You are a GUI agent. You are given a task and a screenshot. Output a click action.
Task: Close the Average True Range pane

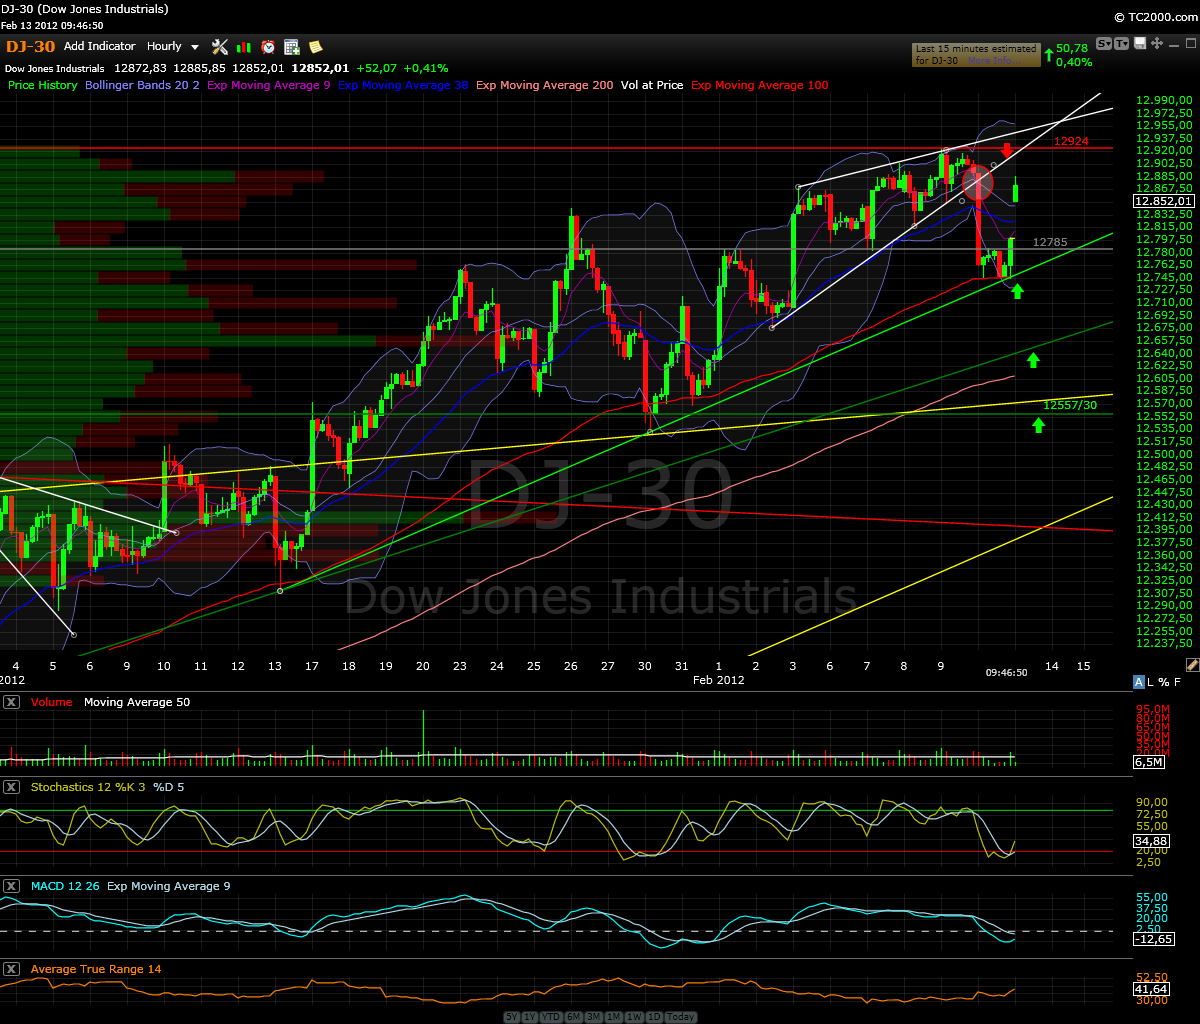pyautogui.click(x=11, y=969)
